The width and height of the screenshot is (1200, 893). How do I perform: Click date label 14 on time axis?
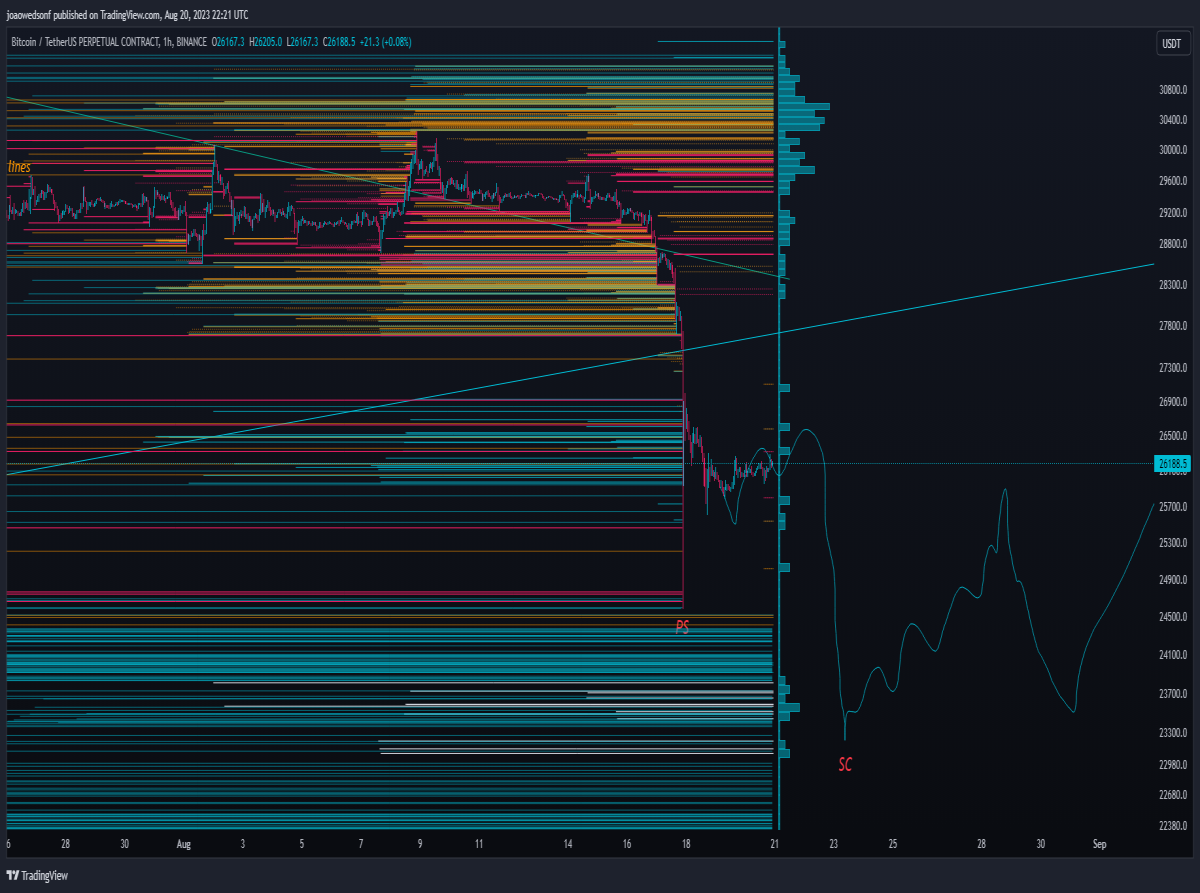coord(568,845)
